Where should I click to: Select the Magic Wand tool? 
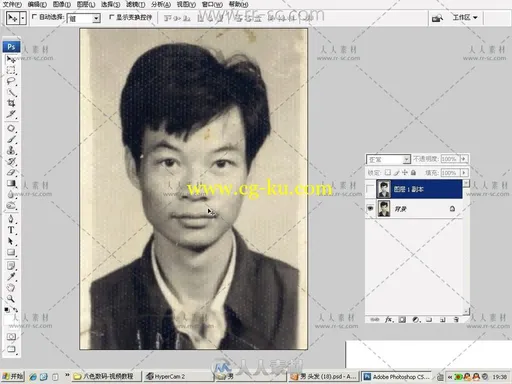pyautogui.click(x=11, y=92)
